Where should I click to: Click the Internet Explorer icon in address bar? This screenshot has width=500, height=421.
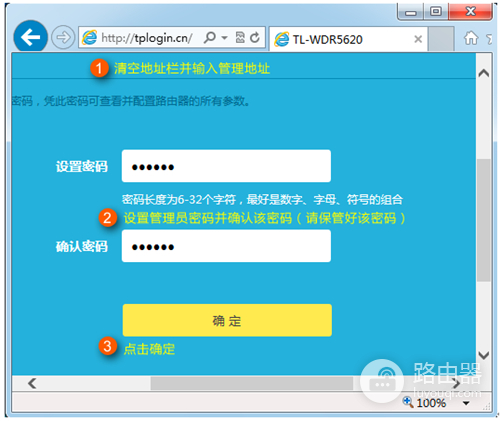click(89, 37)
